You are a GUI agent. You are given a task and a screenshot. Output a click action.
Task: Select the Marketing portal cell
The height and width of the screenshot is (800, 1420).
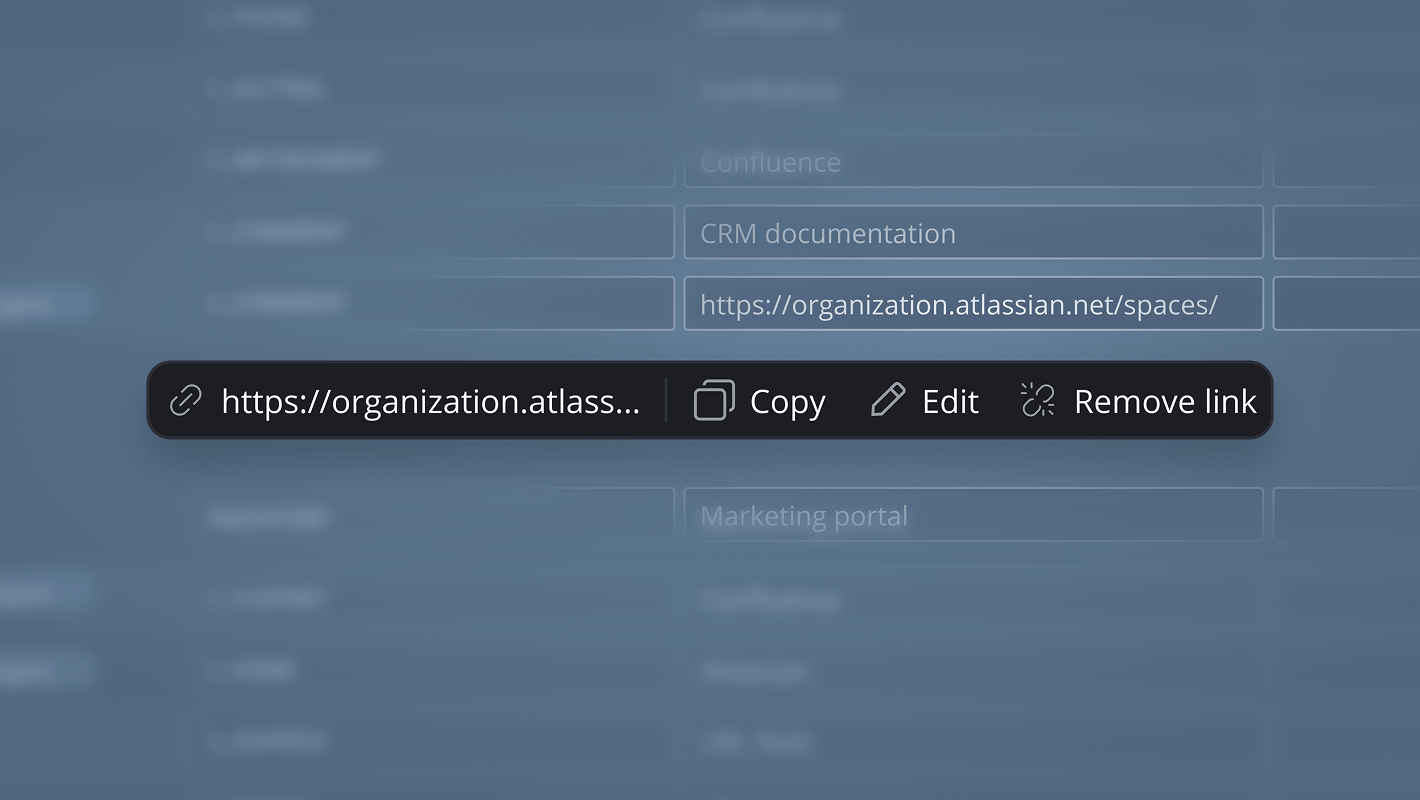974,514
